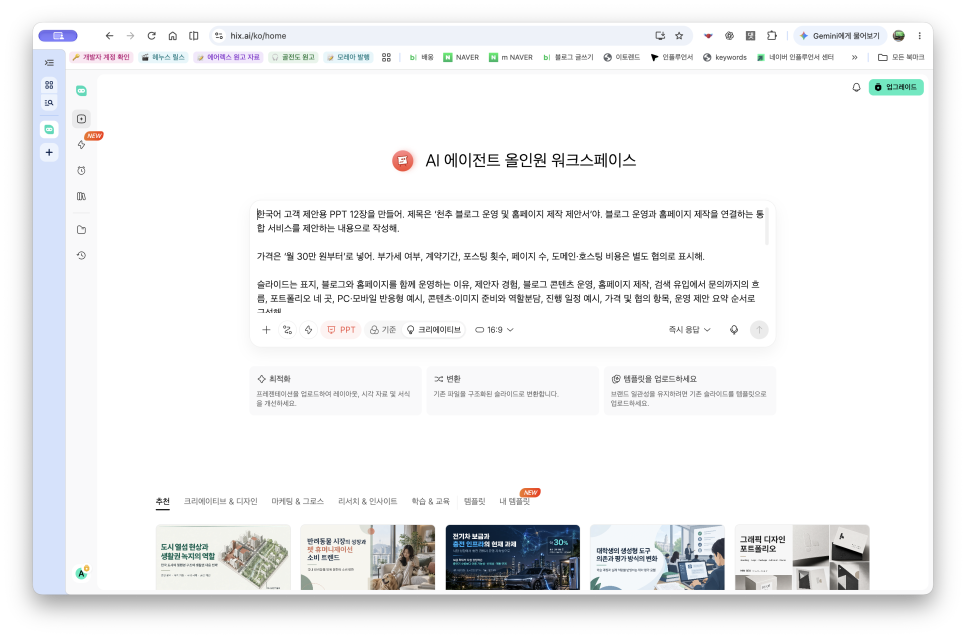The width and height of the screenshot is (966, 638).
Task: Click the 변환 card
Action: coord(513,390)
